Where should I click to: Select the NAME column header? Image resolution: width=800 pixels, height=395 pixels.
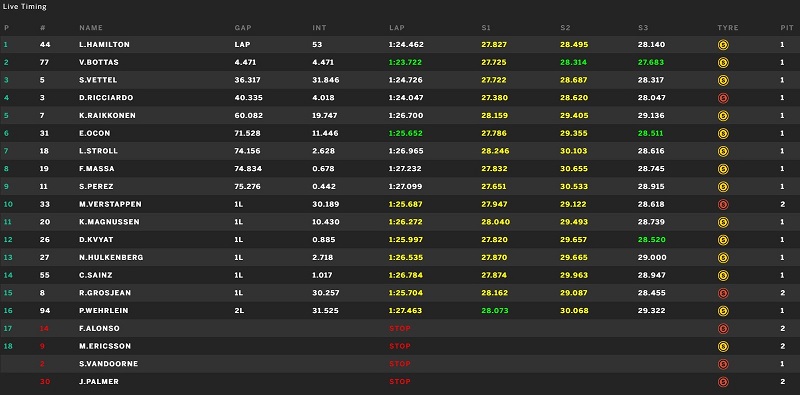tap(91, 28)
